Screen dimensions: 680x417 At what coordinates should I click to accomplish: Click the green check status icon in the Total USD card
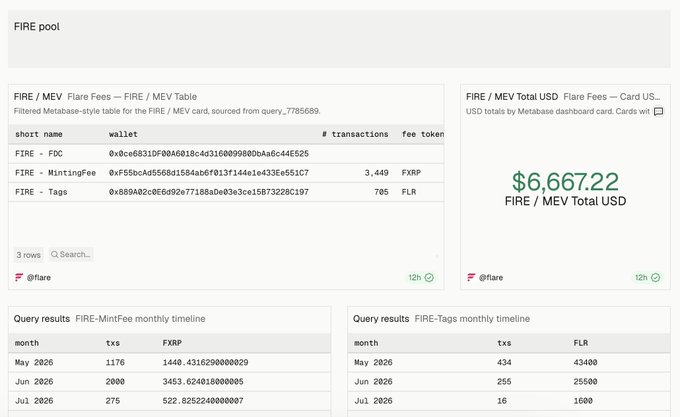(x=656, y=277)
